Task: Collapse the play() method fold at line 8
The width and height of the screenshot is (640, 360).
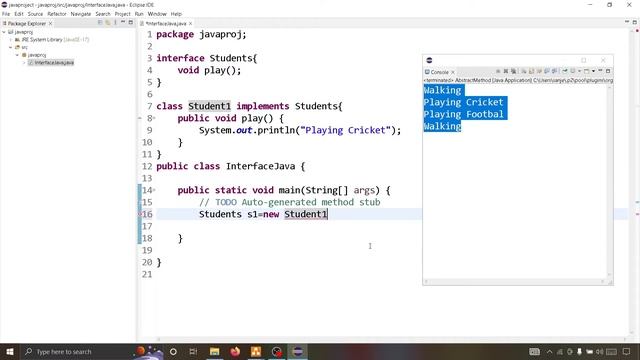Action: pyautogui.click(x=154, y=118)
